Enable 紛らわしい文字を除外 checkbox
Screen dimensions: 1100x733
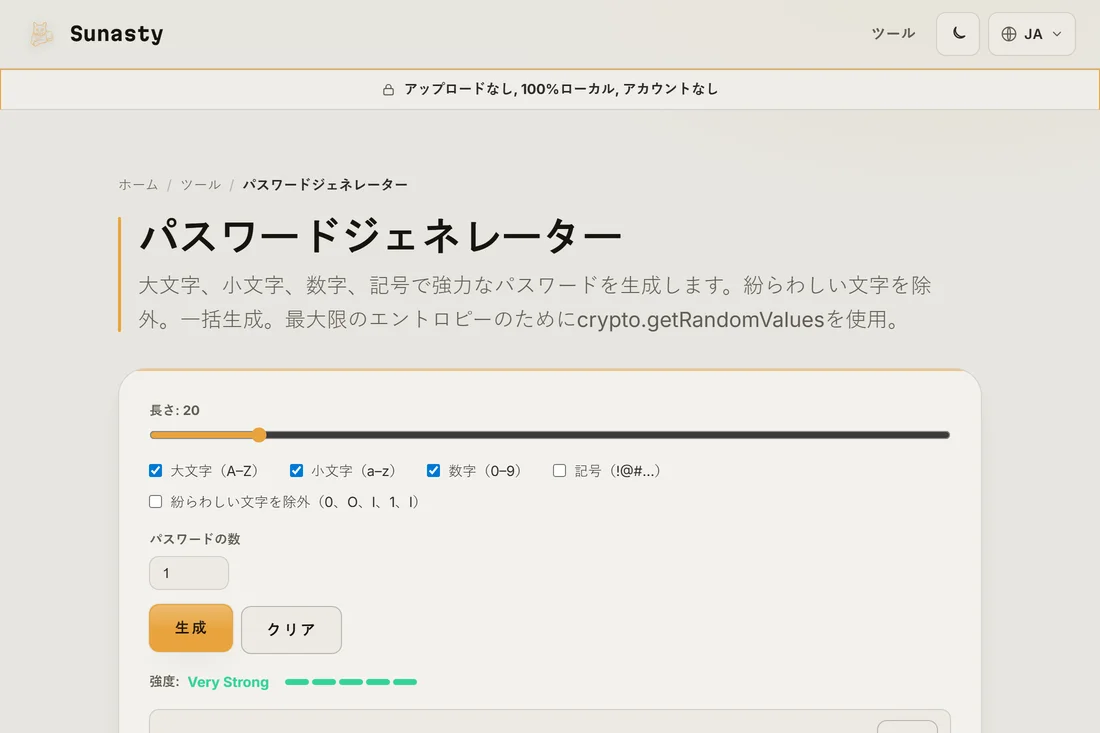point(156,502)
